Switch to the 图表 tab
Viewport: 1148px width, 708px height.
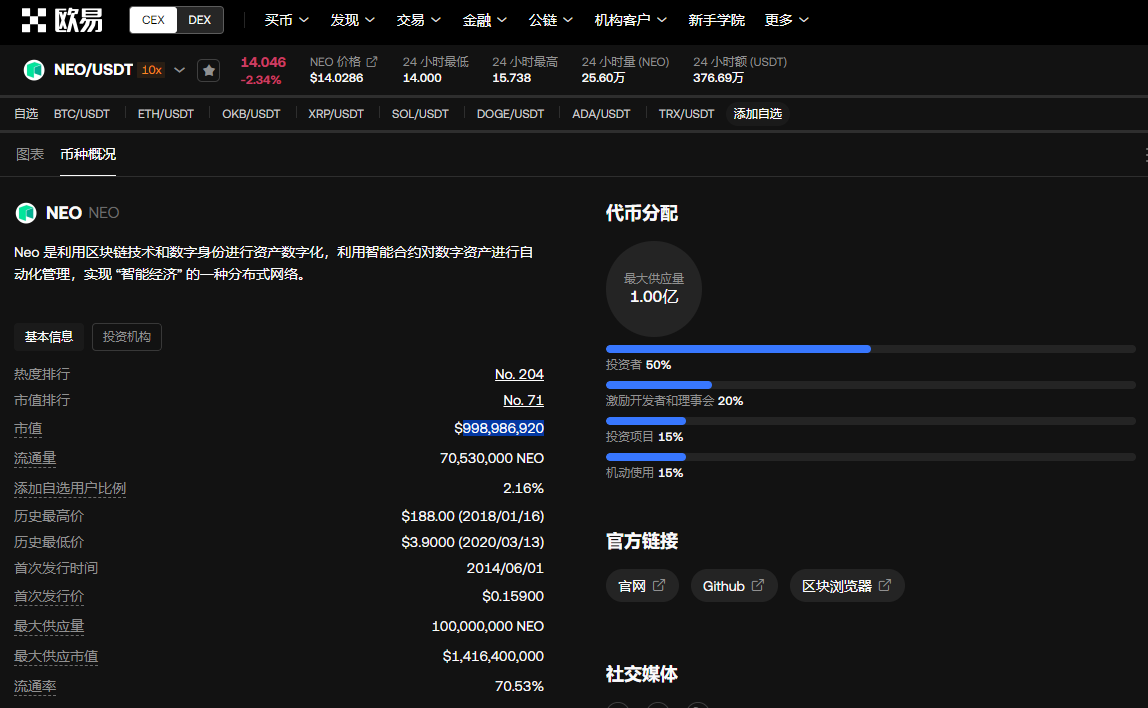[30, 154]
